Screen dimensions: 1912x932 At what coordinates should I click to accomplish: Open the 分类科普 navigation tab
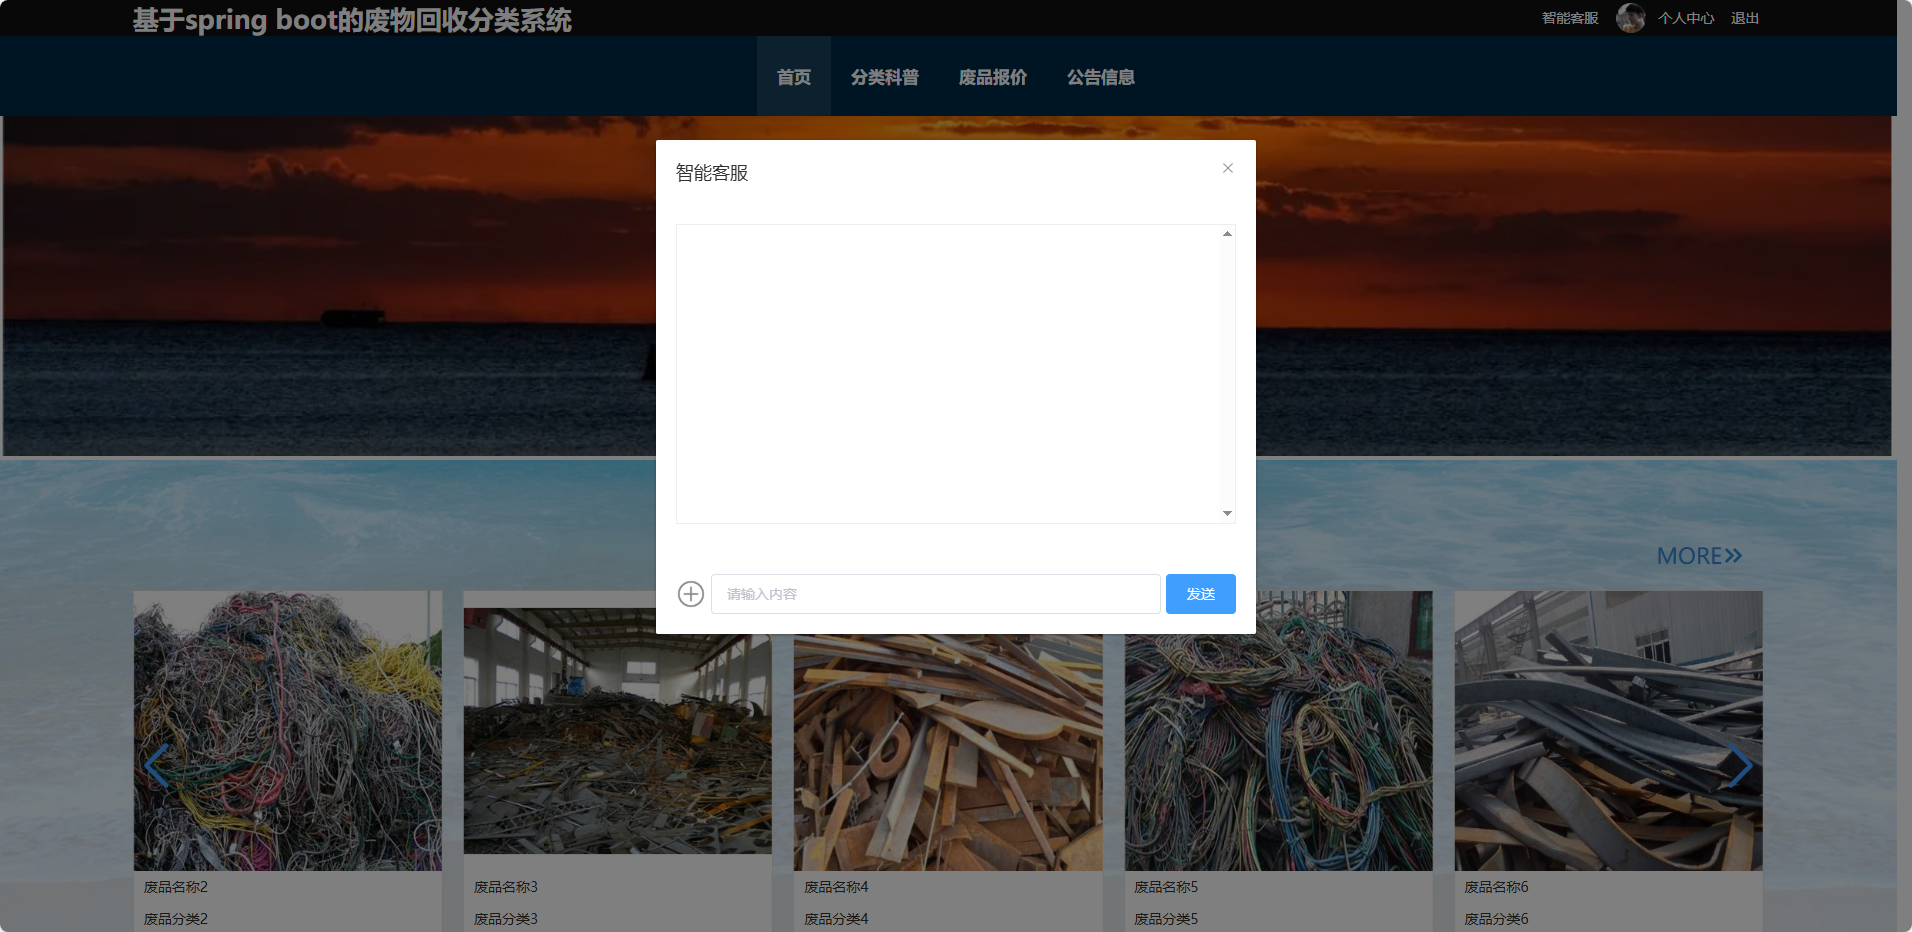point(885,77)
